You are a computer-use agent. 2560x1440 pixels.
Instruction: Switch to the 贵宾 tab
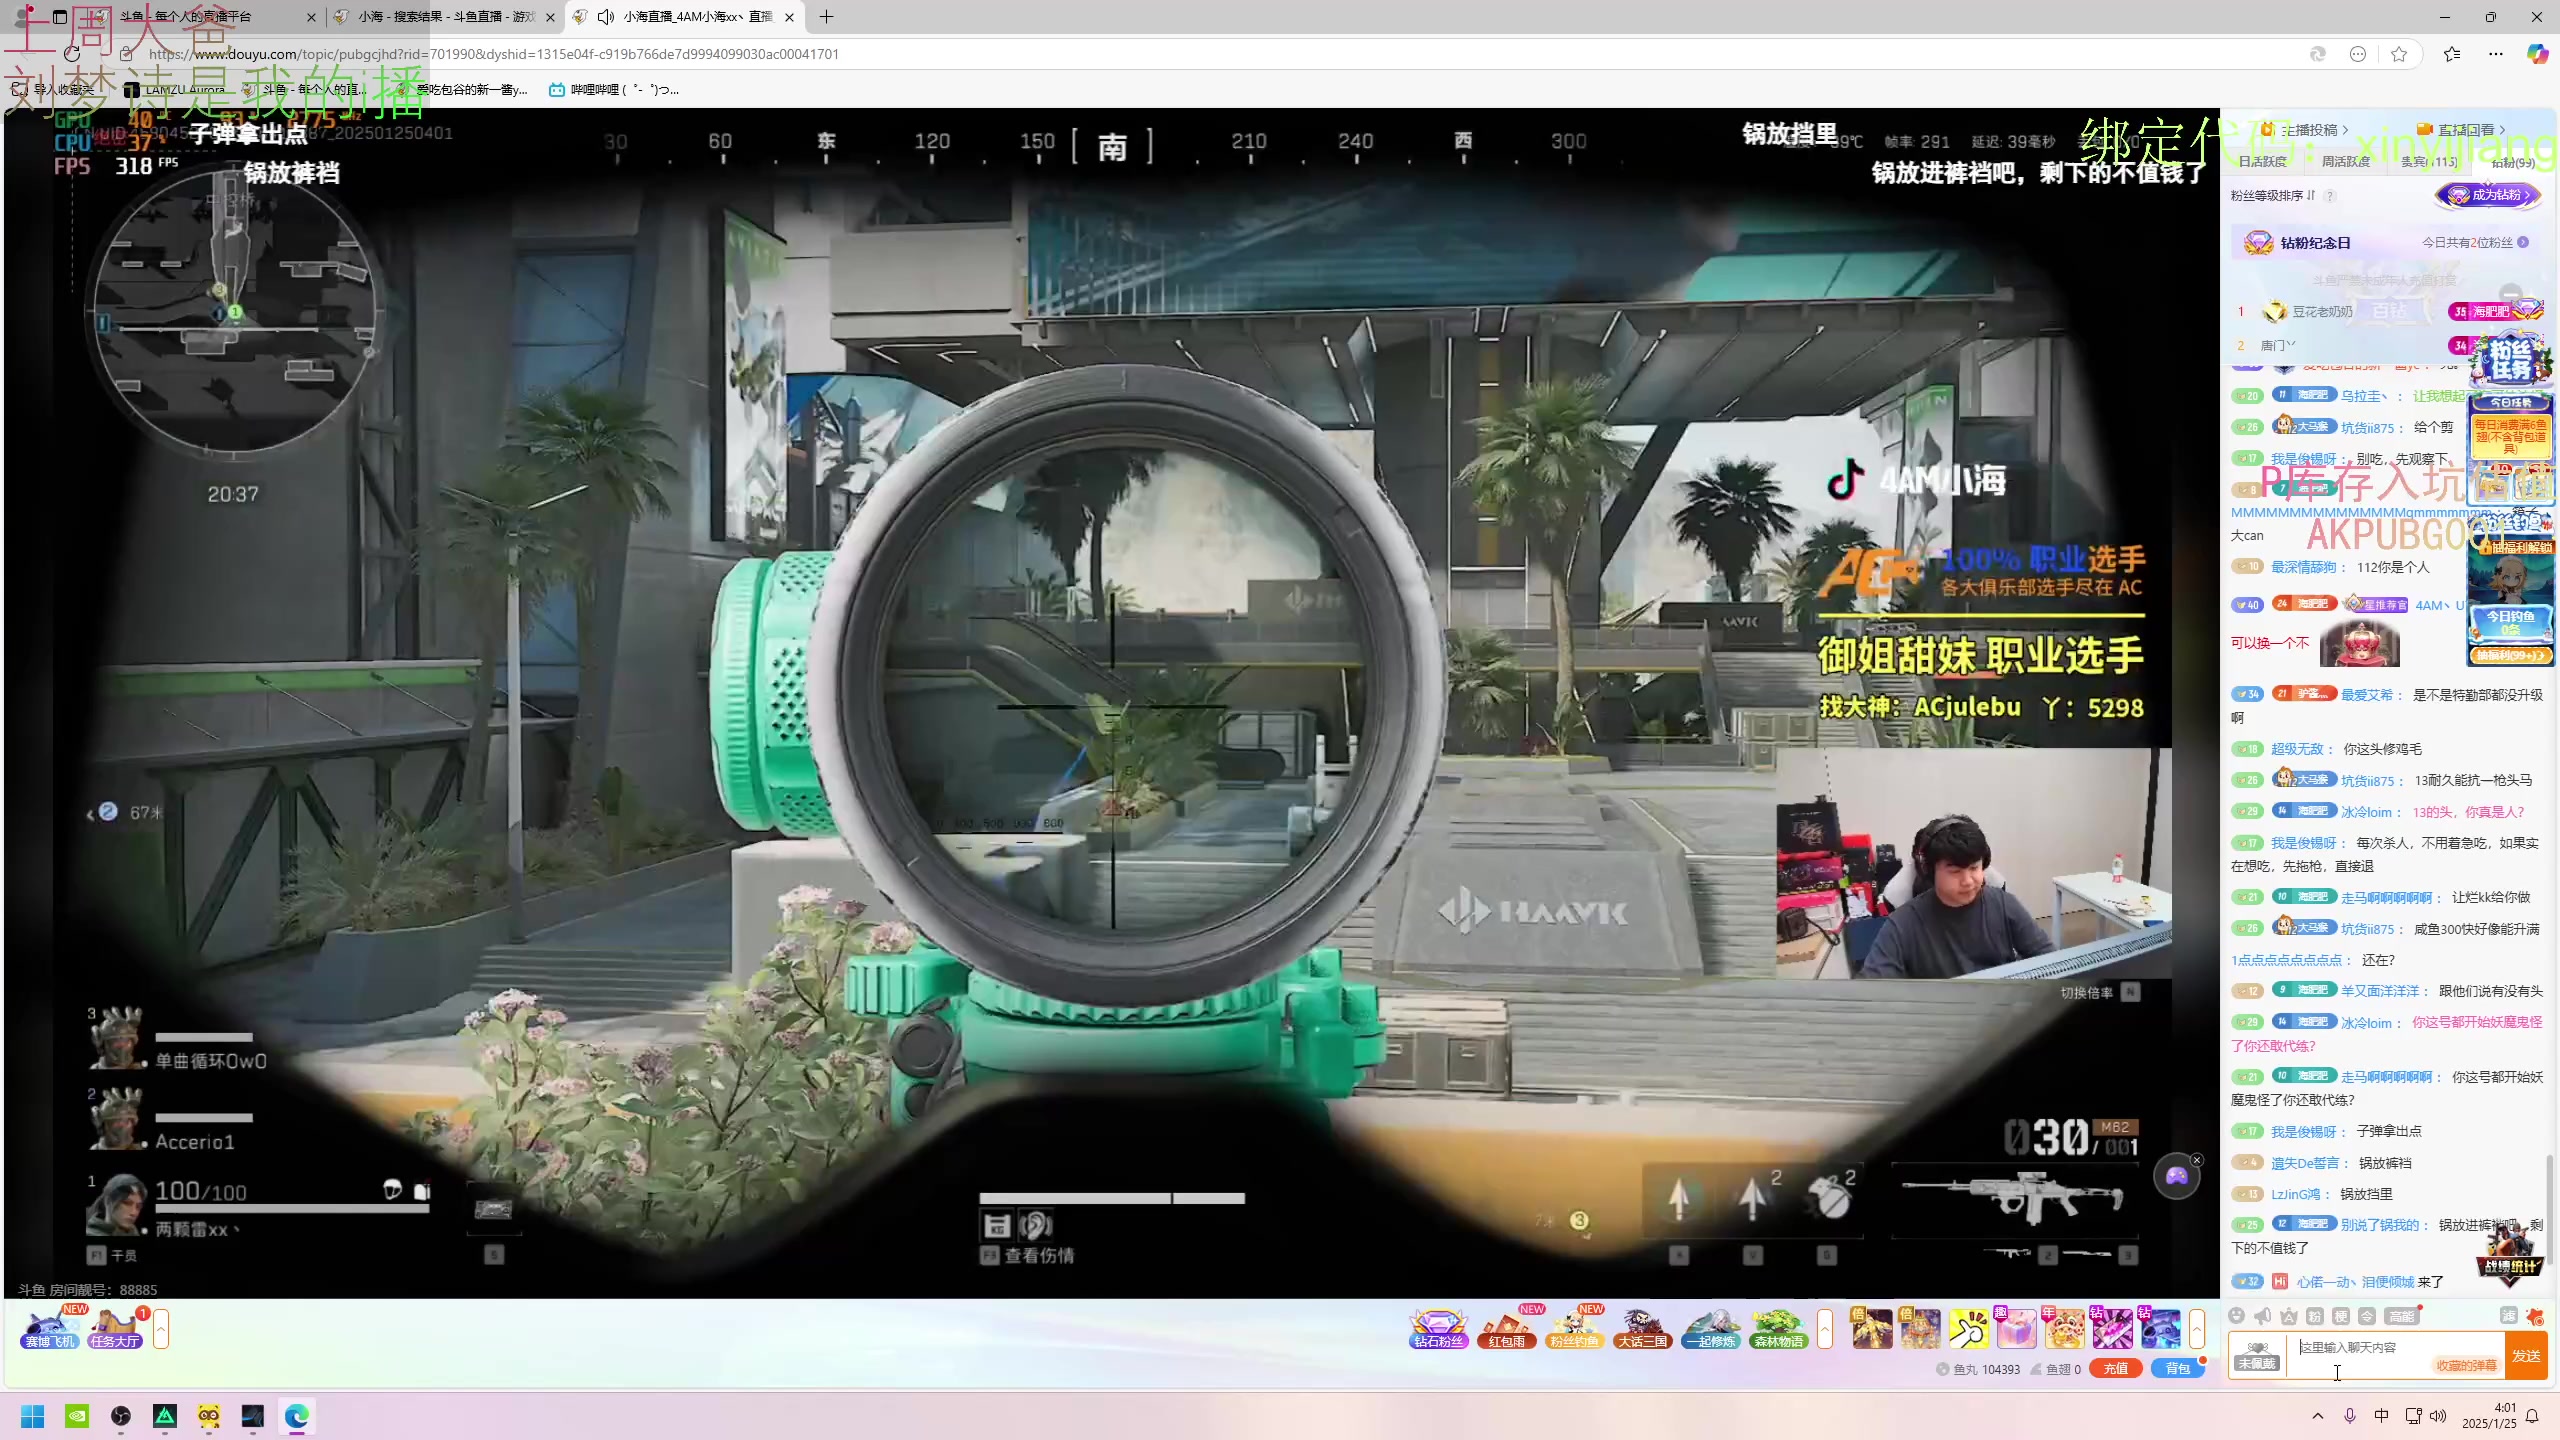point(2428,161)
